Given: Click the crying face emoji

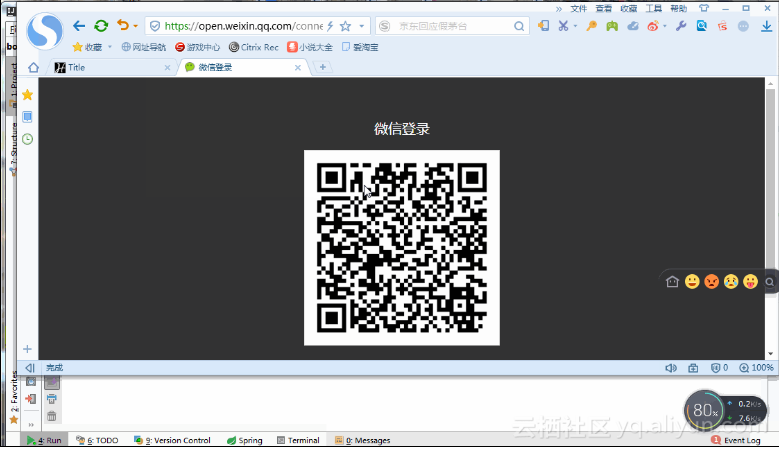Looking at the screenshot, I should point(731,282).
